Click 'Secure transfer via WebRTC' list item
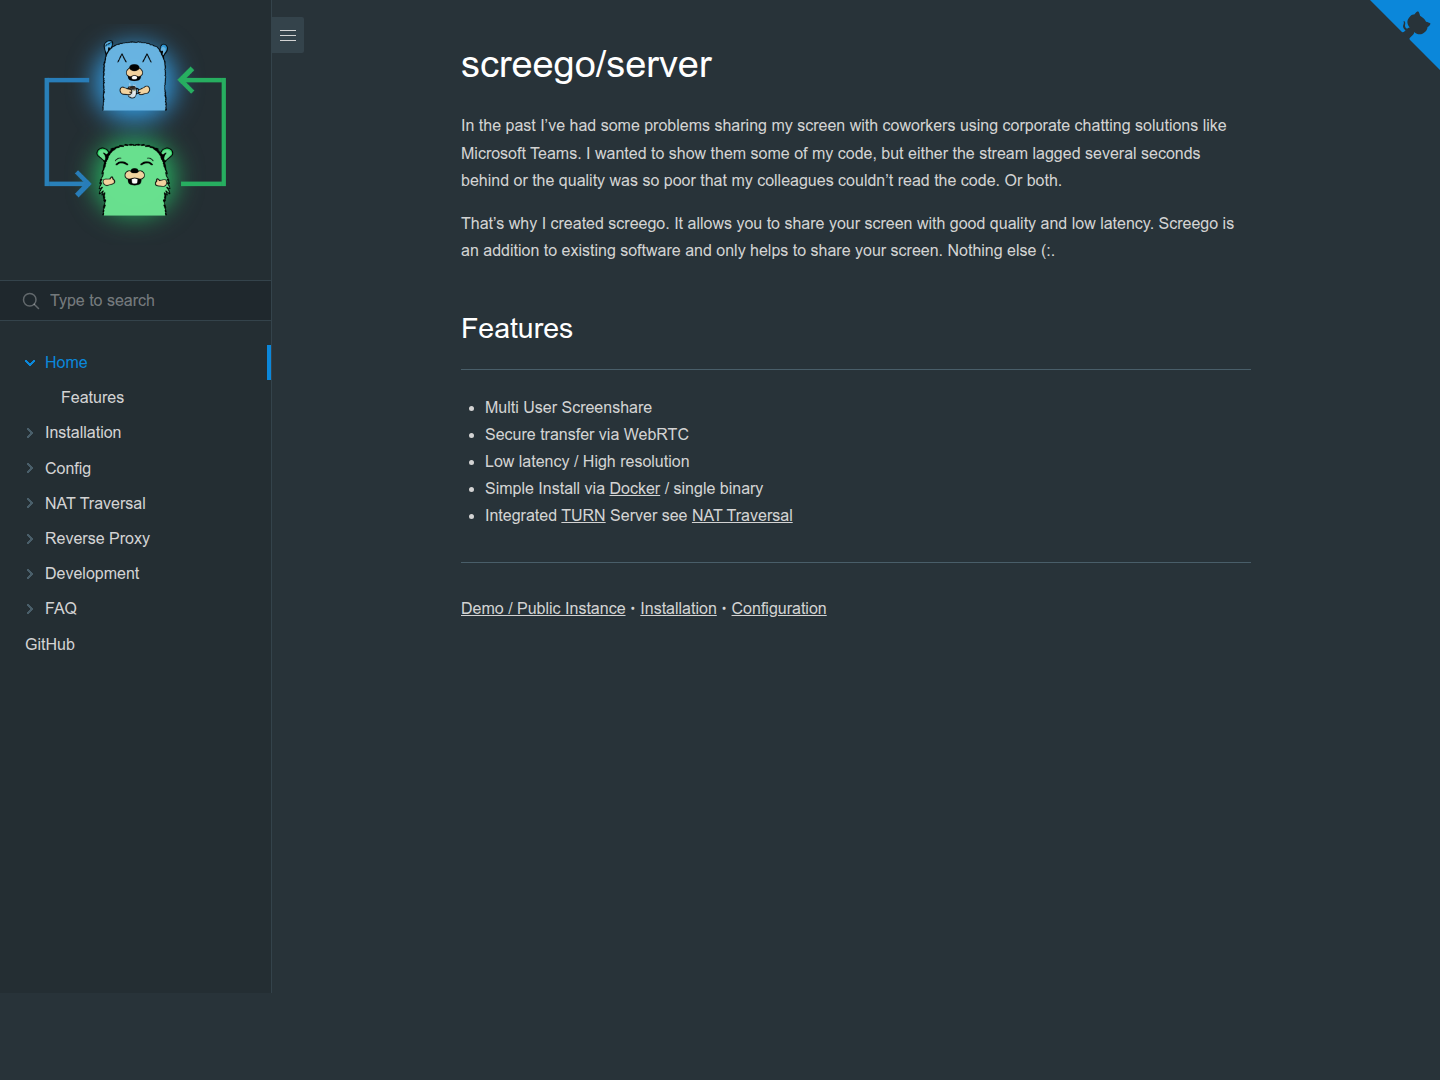Viewport: 1440px width, 1080px height. (x=587, y=434)
